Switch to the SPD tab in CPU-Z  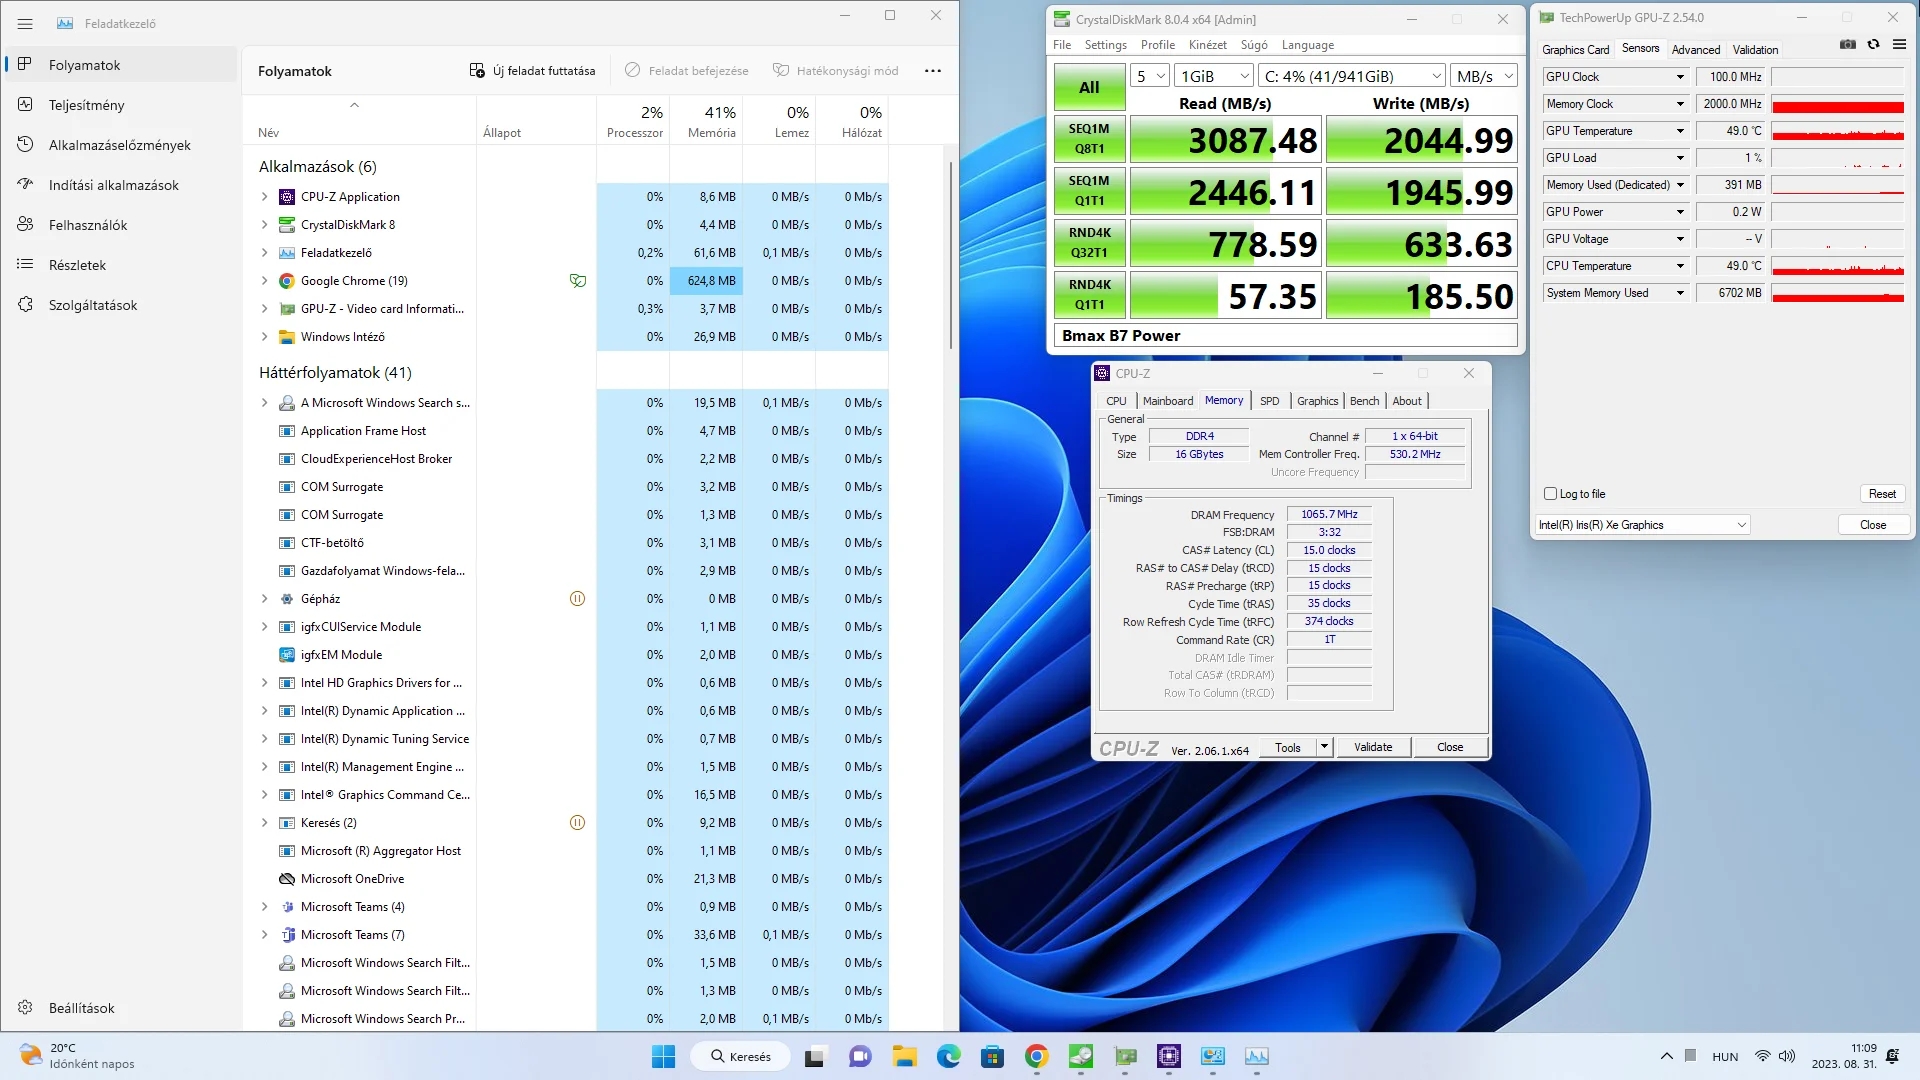[1269, 401]
